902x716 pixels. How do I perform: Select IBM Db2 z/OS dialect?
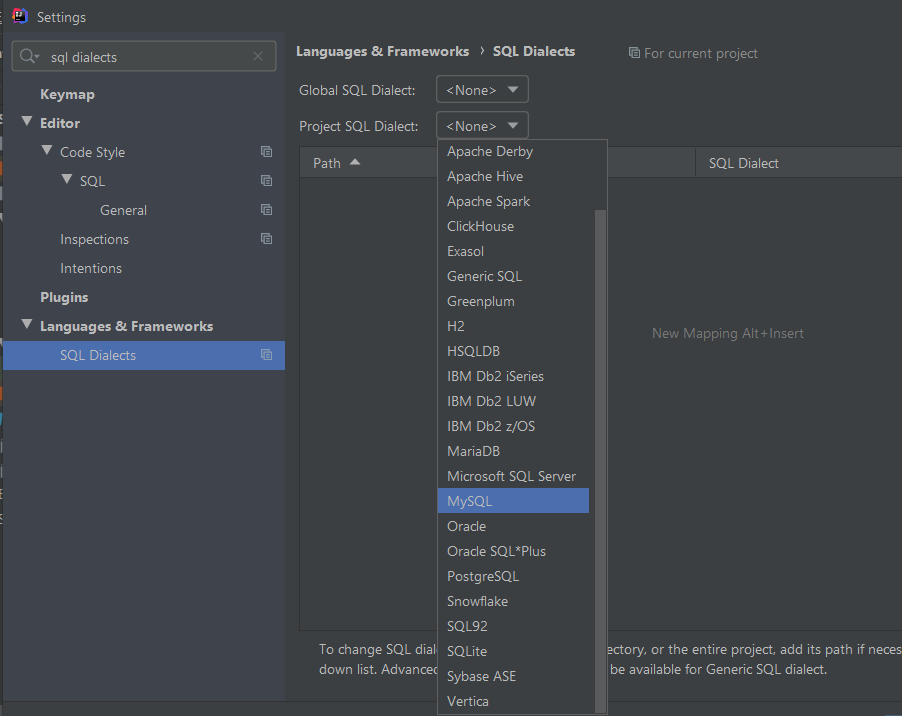513,426
